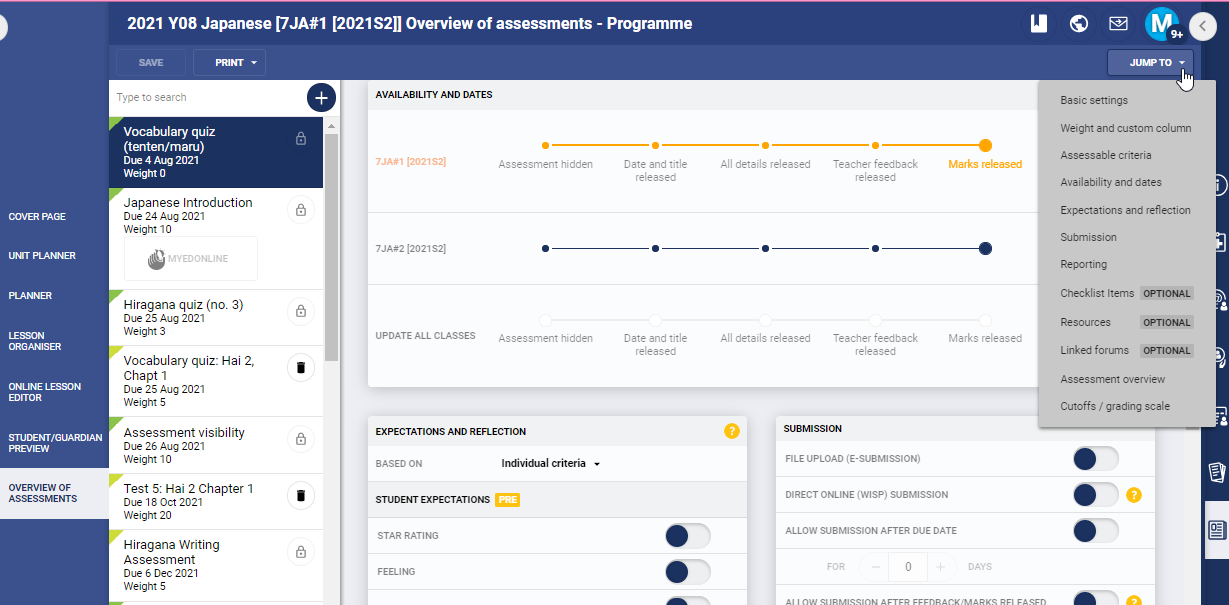Image resolution: width=1229 pixels, height=605 pixels.
Task: Open the mail envelope icon
Action: click(1119, 23)
